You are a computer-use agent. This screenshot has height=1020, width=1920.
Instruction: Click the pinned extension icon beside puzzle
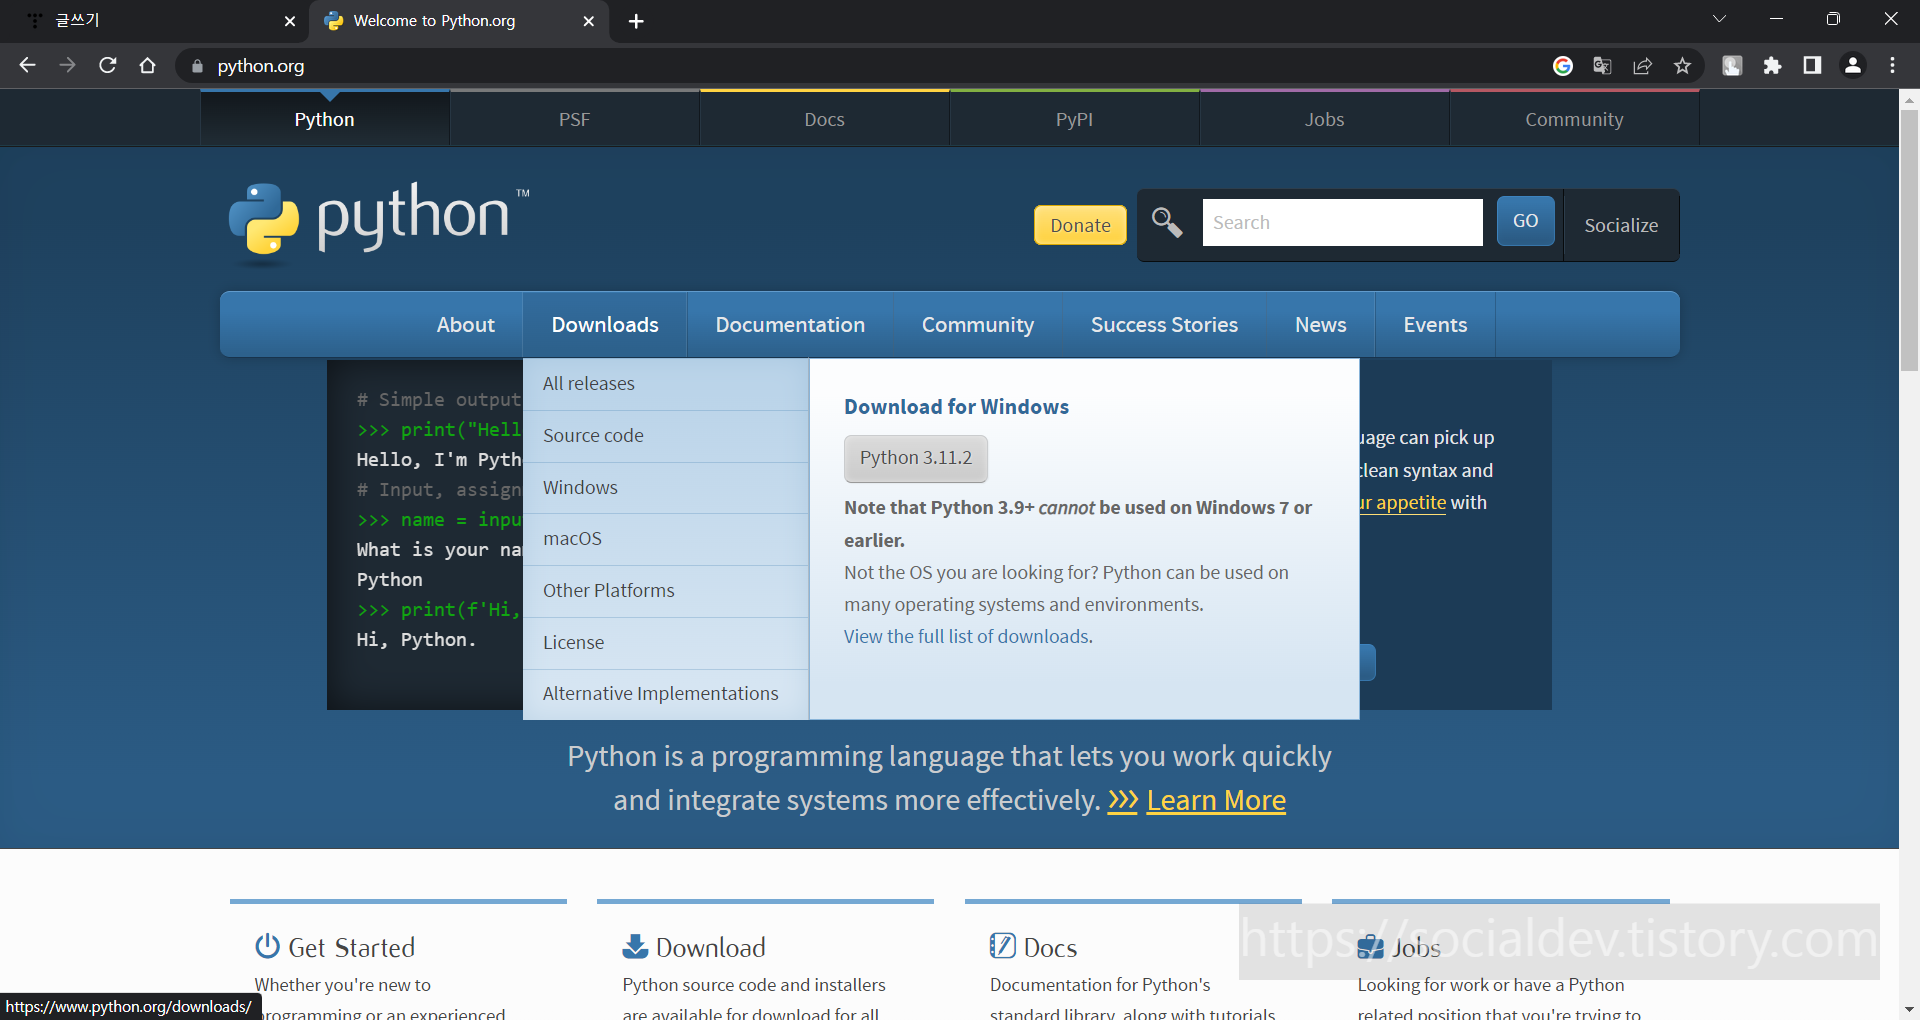(x=1732, y=65)
